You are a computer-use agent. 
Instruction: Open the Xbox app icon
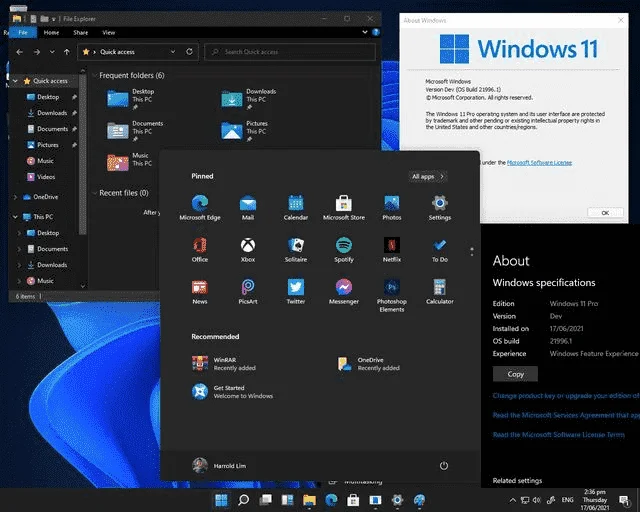248,250
